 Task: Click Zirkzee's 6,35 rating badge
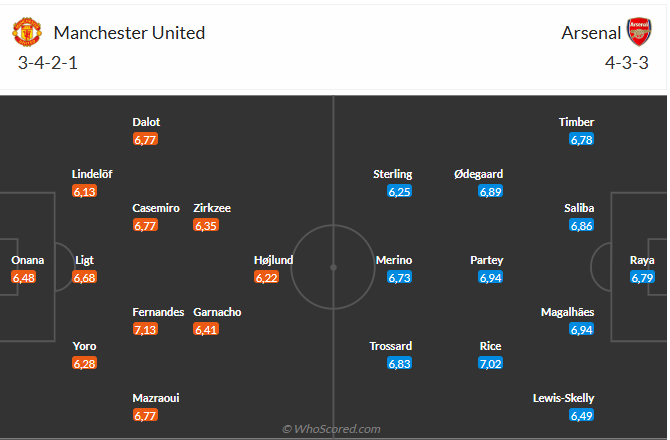(x=206, y=226)
